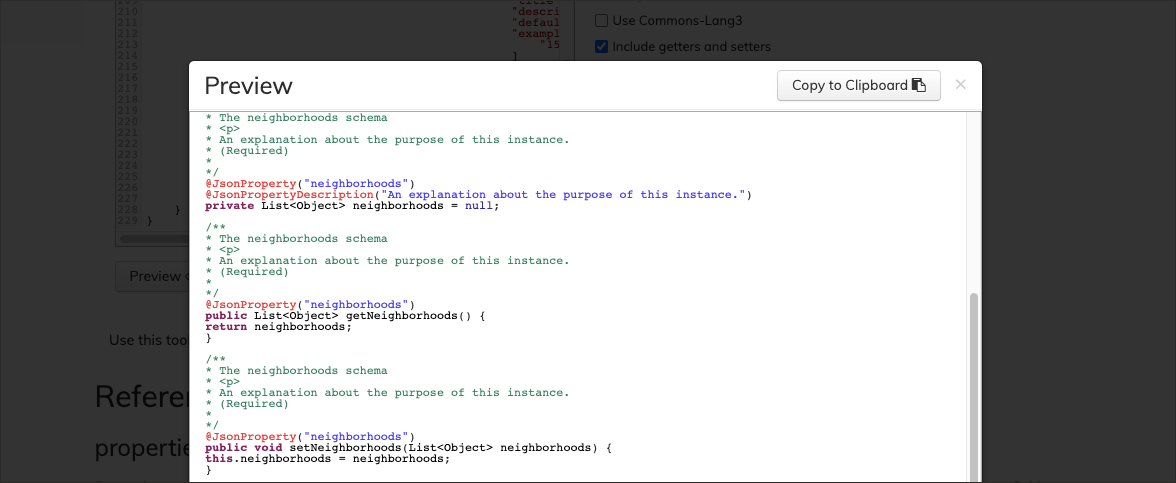Click the setNeighborhoods method signature line
Image resolution: width=1176 pixels, height=483 pixels.
(409, 448)
